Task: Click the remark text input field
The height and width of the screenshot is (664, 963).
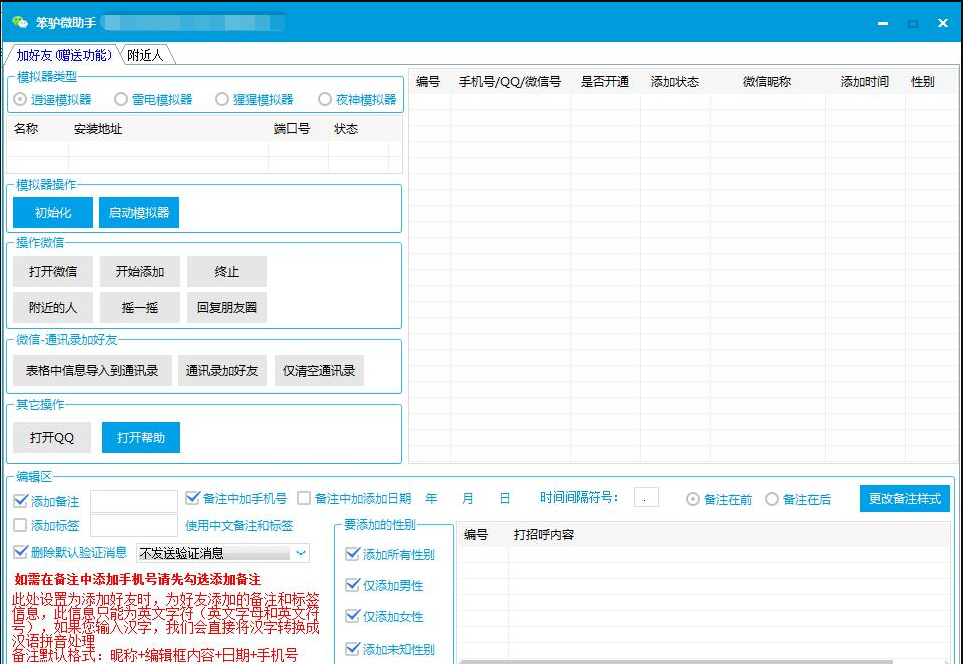Action: click(x=134, y=501)
